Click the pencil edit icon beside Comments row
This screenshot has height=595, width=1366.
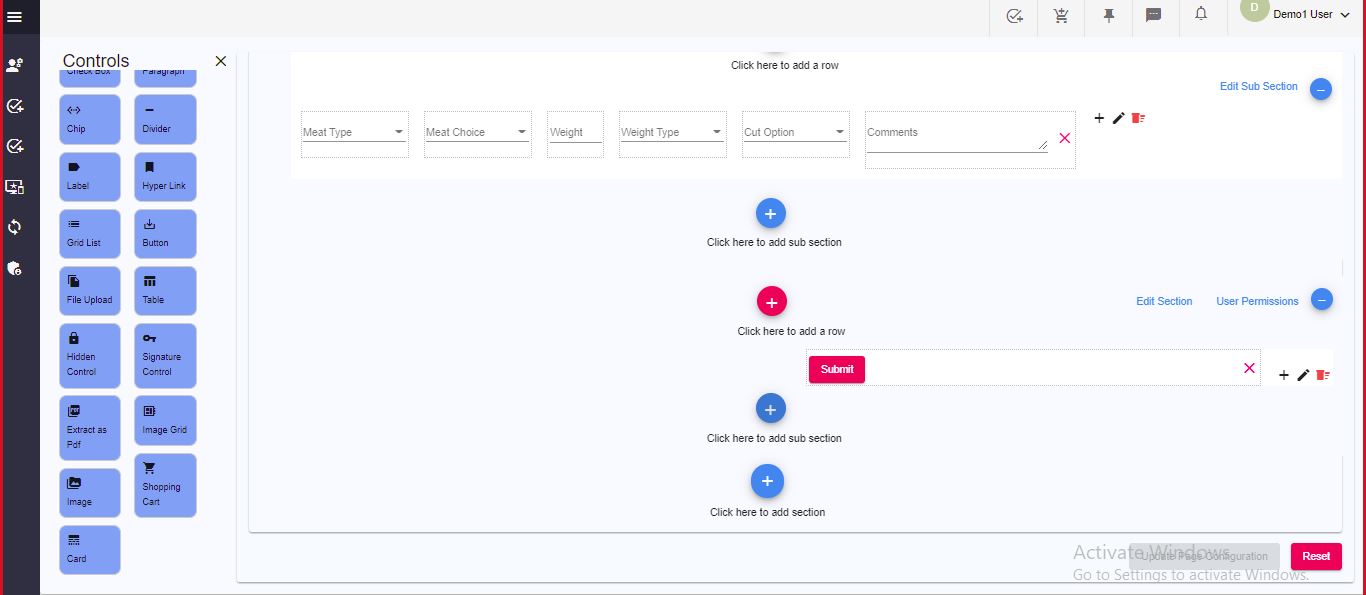pos(1119,118)
